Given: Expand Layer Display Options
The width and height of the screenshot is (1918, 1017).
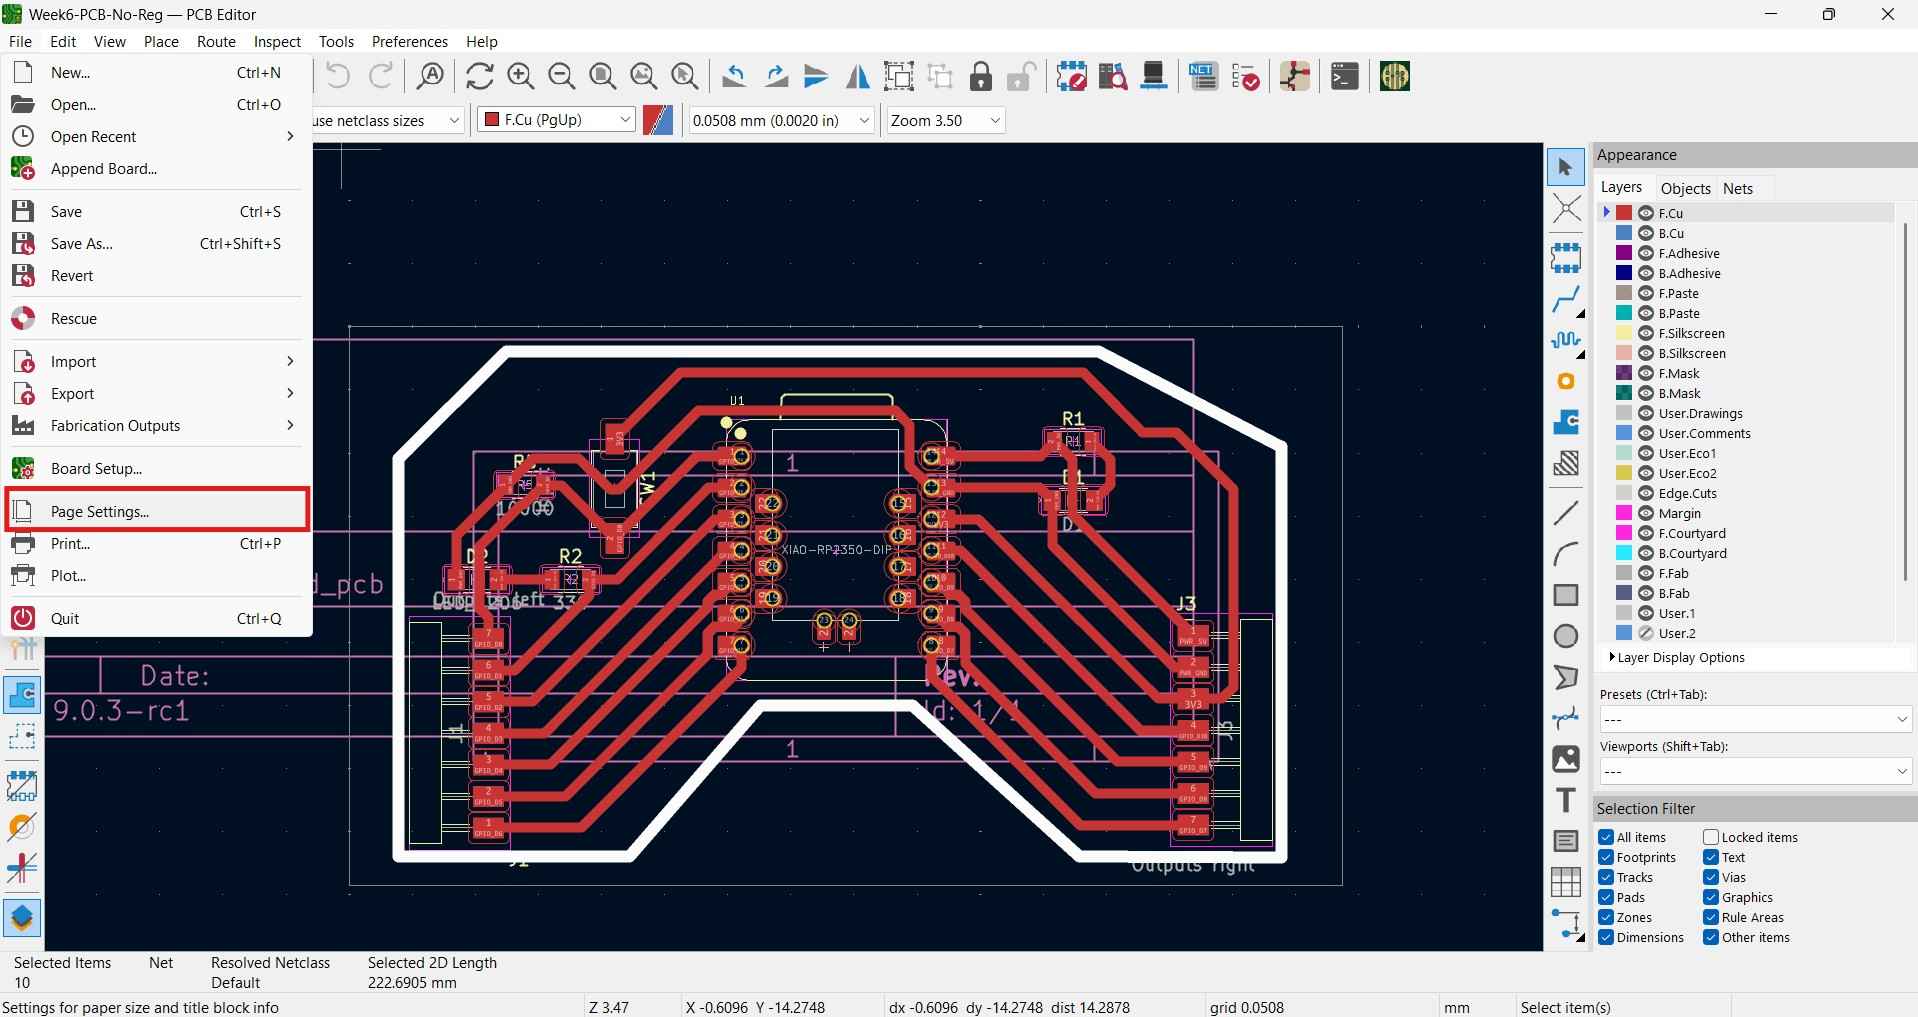Looking at the screenshot, I should (1678, 657).
